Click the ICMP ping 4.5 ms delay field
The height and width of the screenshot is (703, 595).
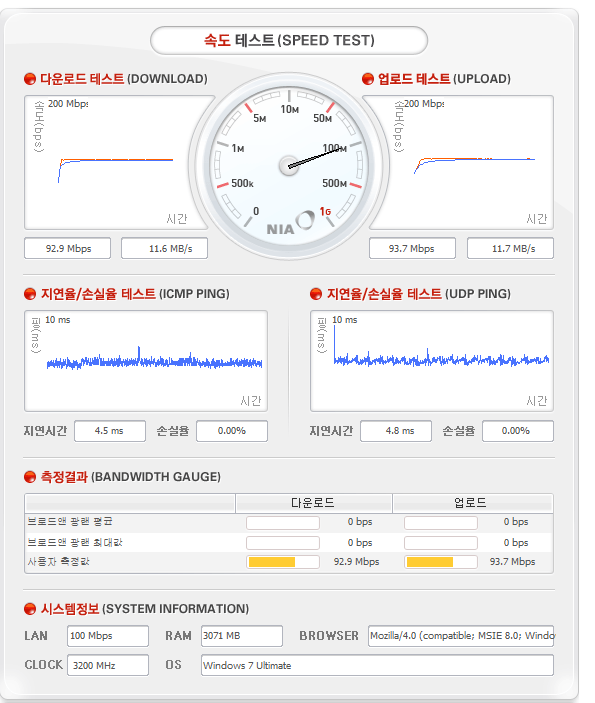point(110,431)
